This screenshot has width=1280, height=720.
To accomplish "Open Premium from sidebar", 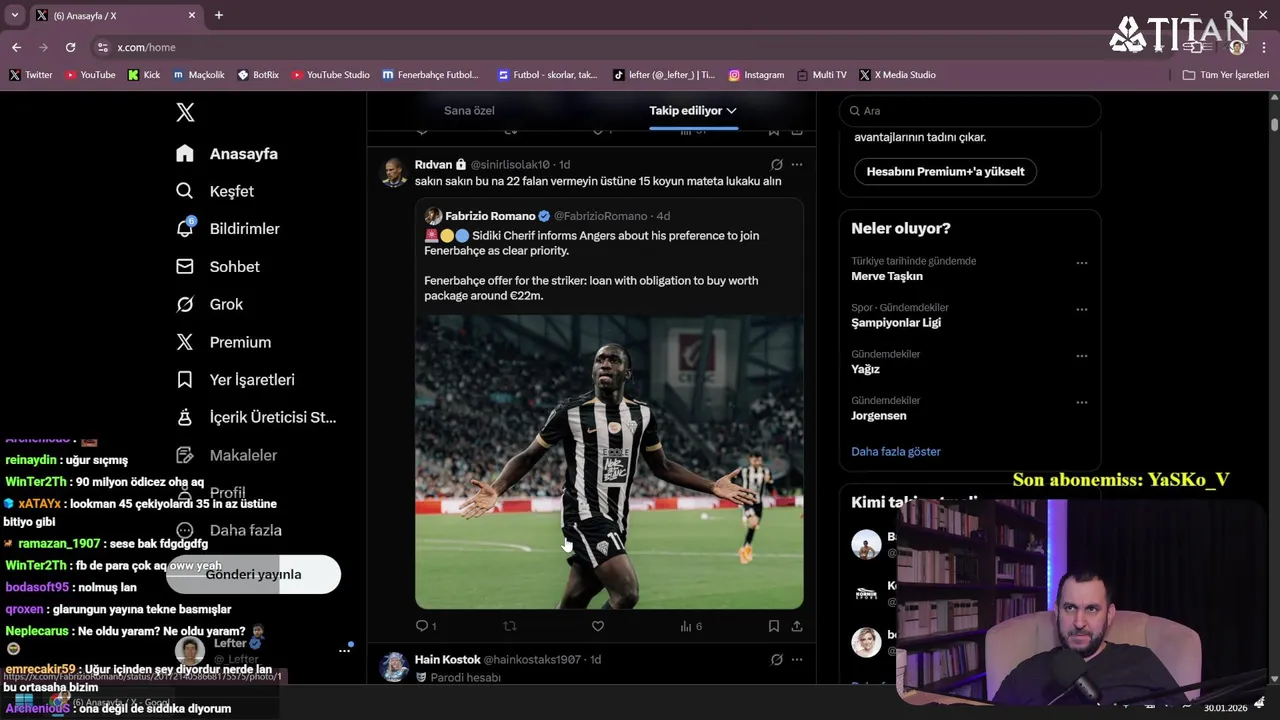I will coord(223,342).
